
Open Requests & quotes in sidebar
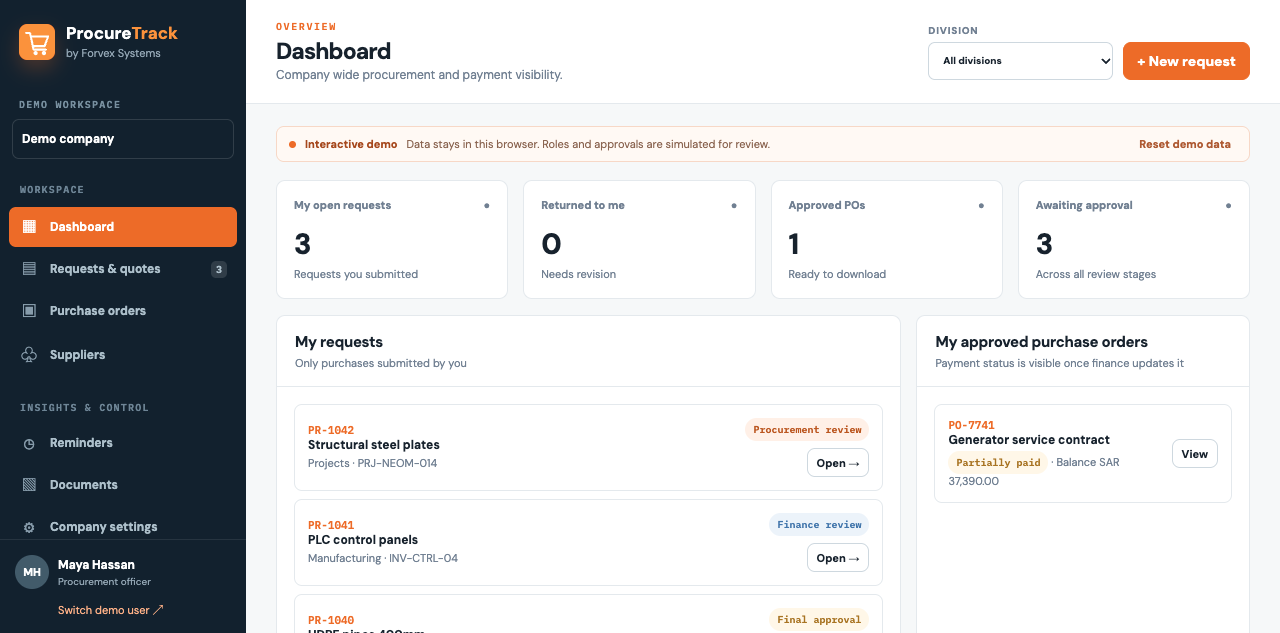pyautogui.click(x=123, y=269)
